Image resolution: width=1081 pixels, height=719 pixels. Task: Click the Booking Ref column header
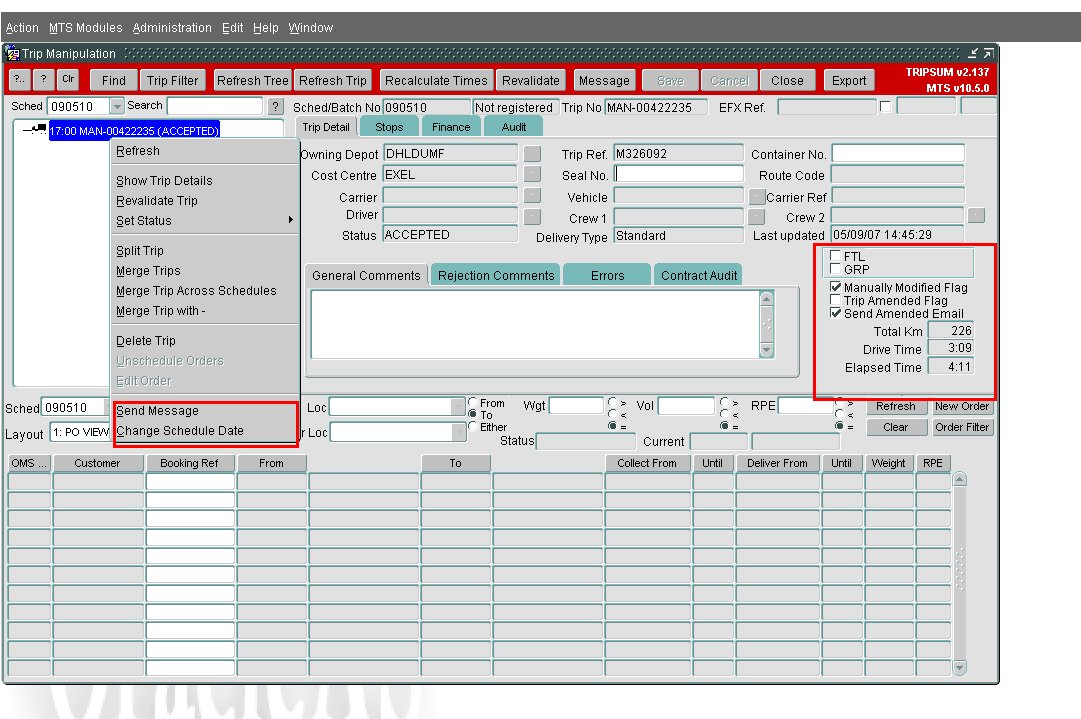(x=189, y=463)
